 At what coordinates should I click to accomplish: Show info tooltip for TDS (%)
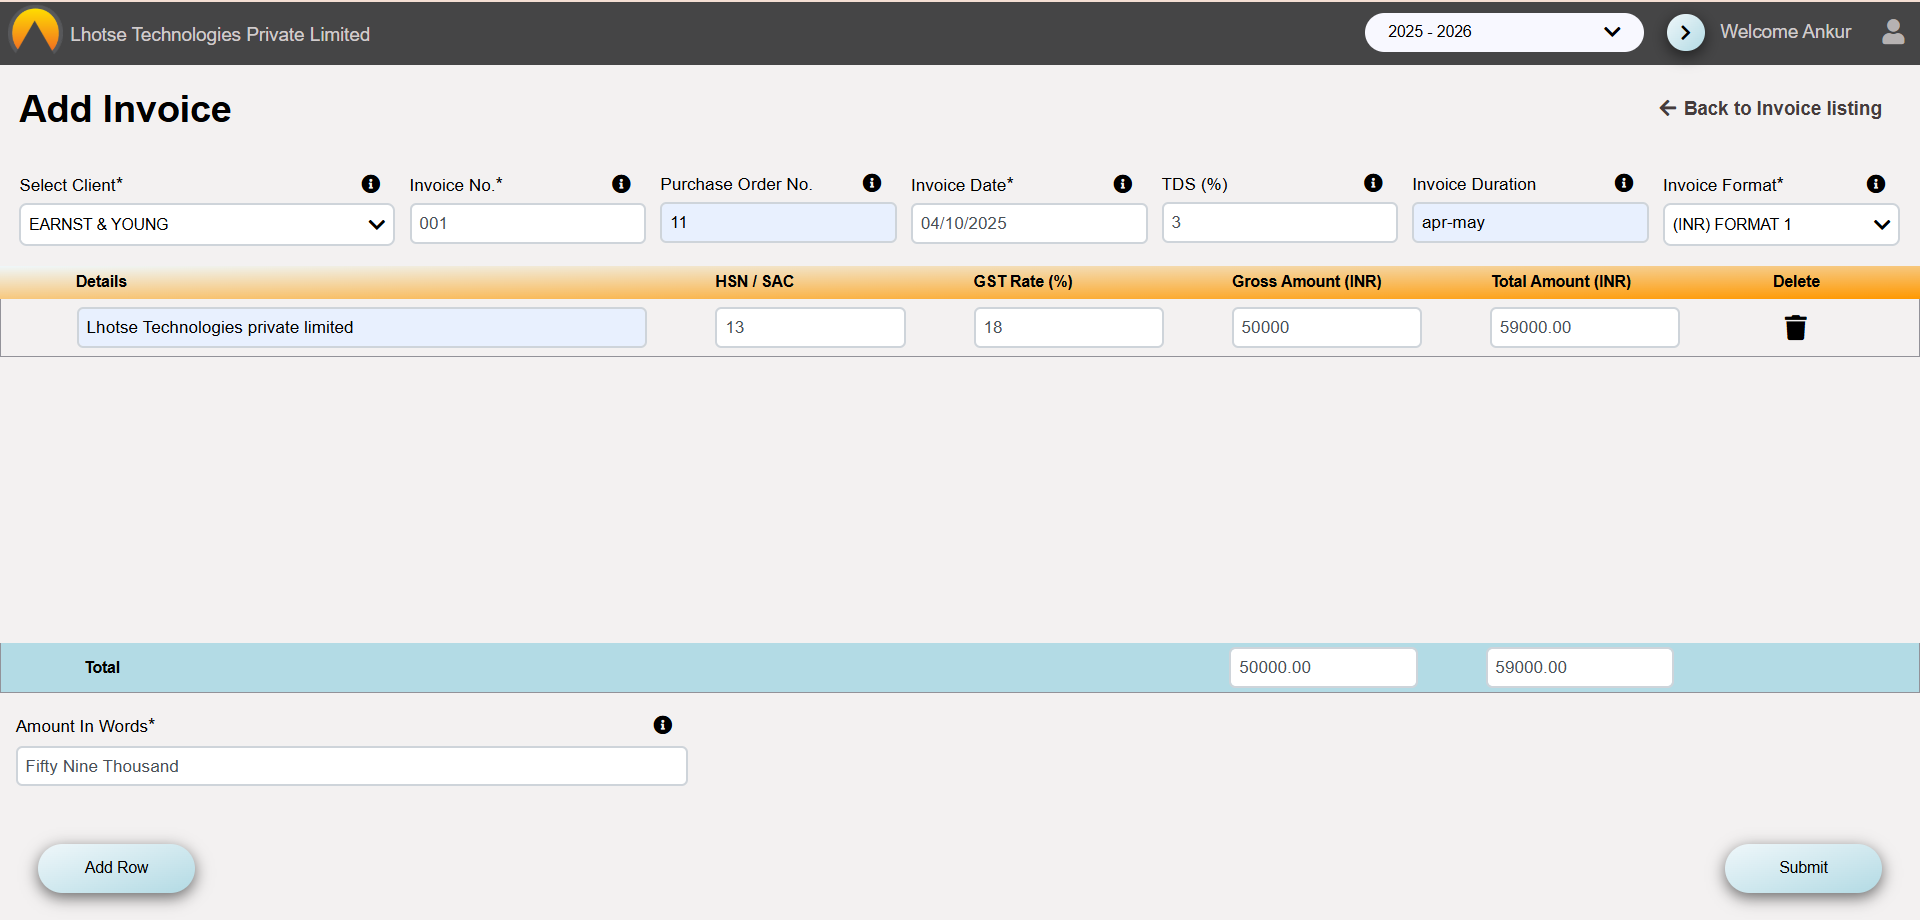[1373, 183]
